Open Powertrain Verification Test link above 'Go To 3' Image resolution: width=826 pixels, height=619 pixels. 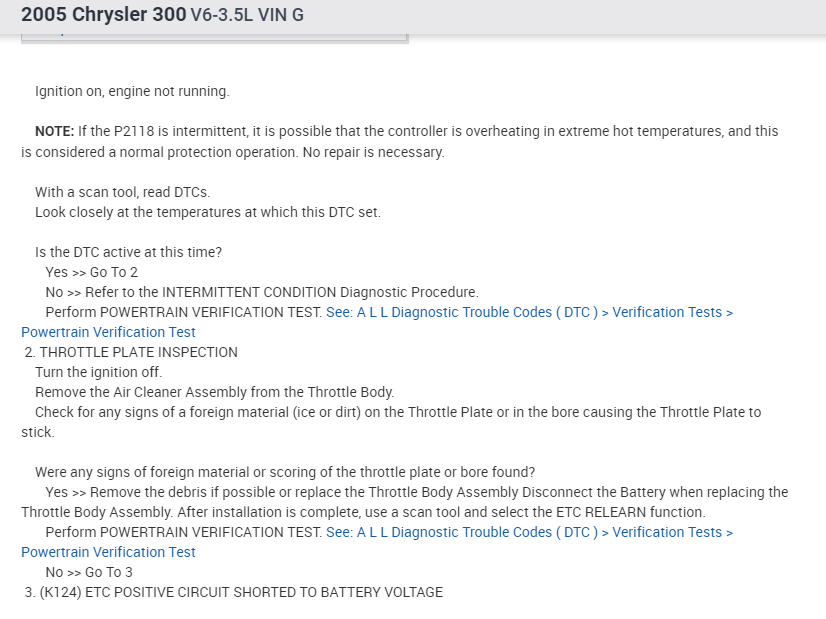click(108, 552)
